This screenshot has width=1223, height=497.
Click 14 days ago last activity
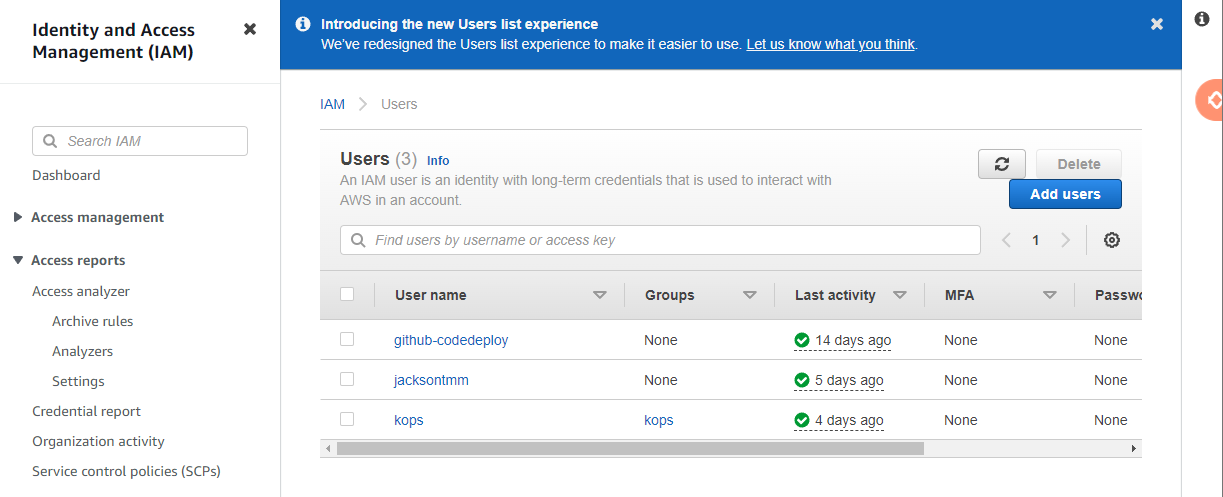coord(853,340)
